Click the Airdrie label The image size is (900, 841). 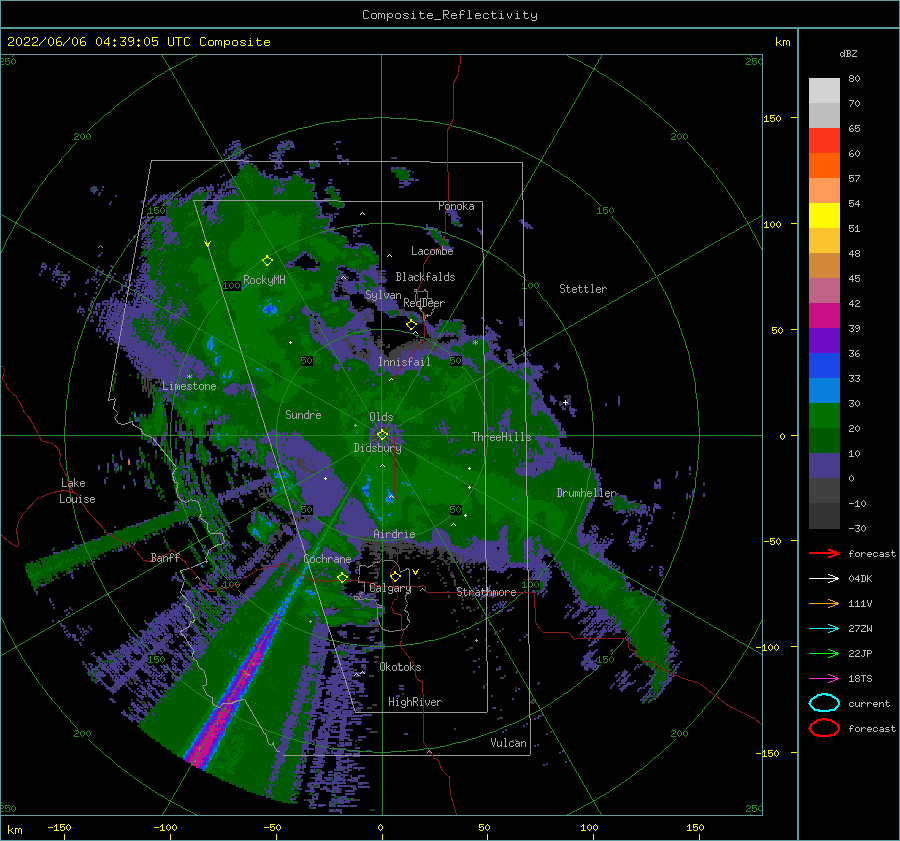click(394, 534)
